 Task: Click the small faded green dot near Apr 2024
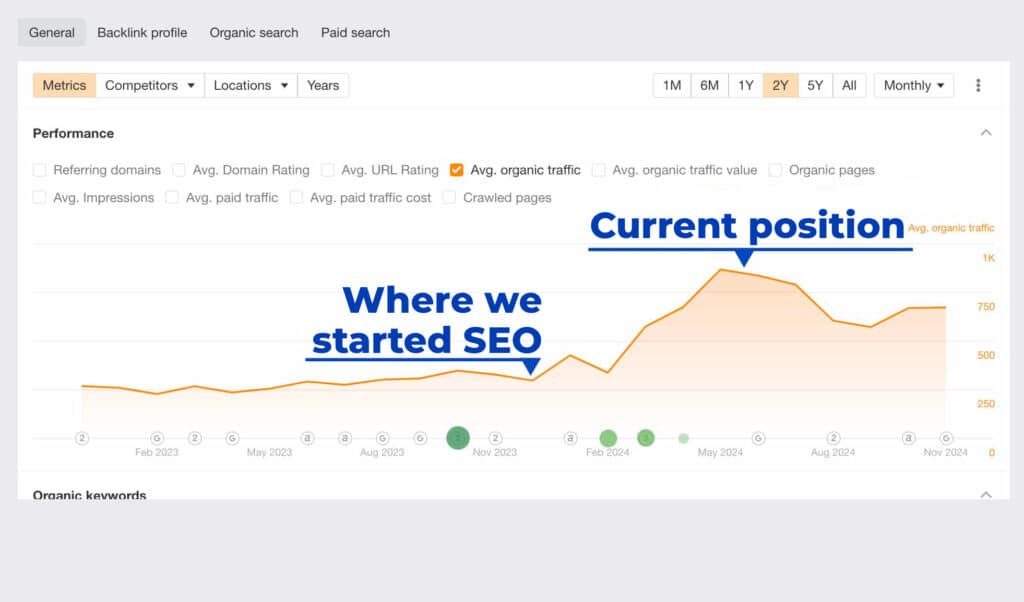(683, 438)
